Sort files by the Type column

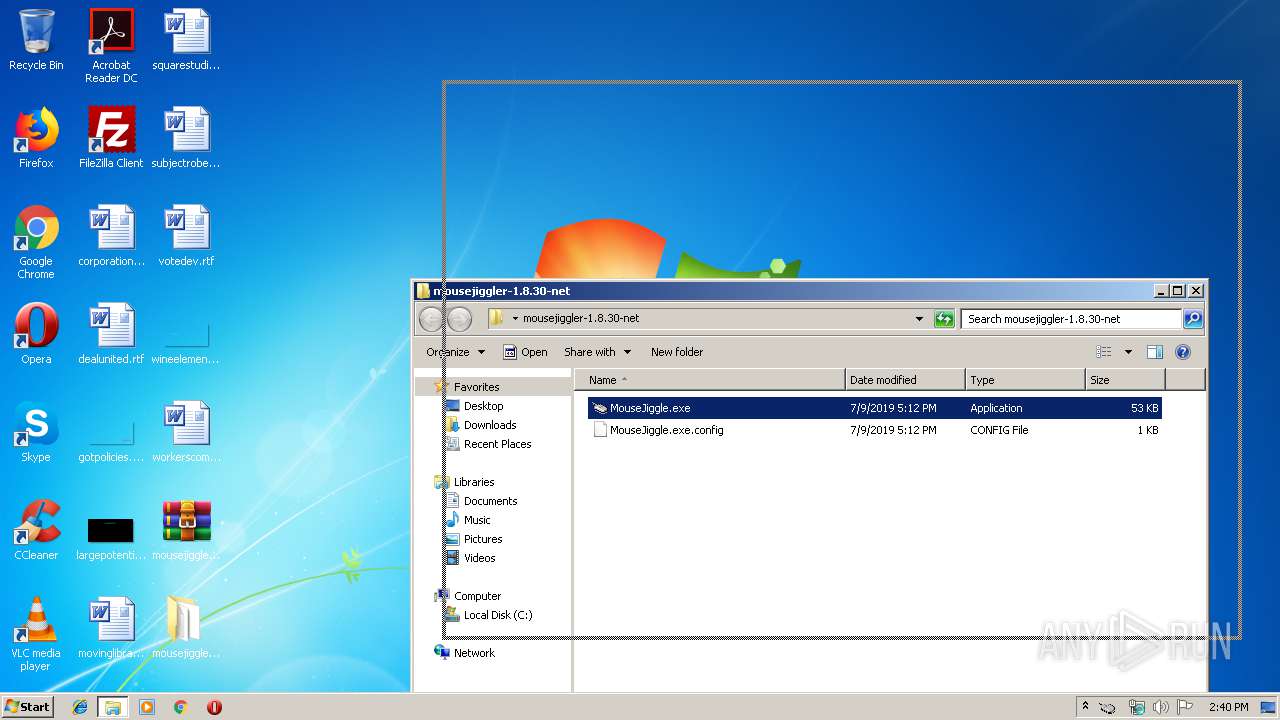[1025, 380]
